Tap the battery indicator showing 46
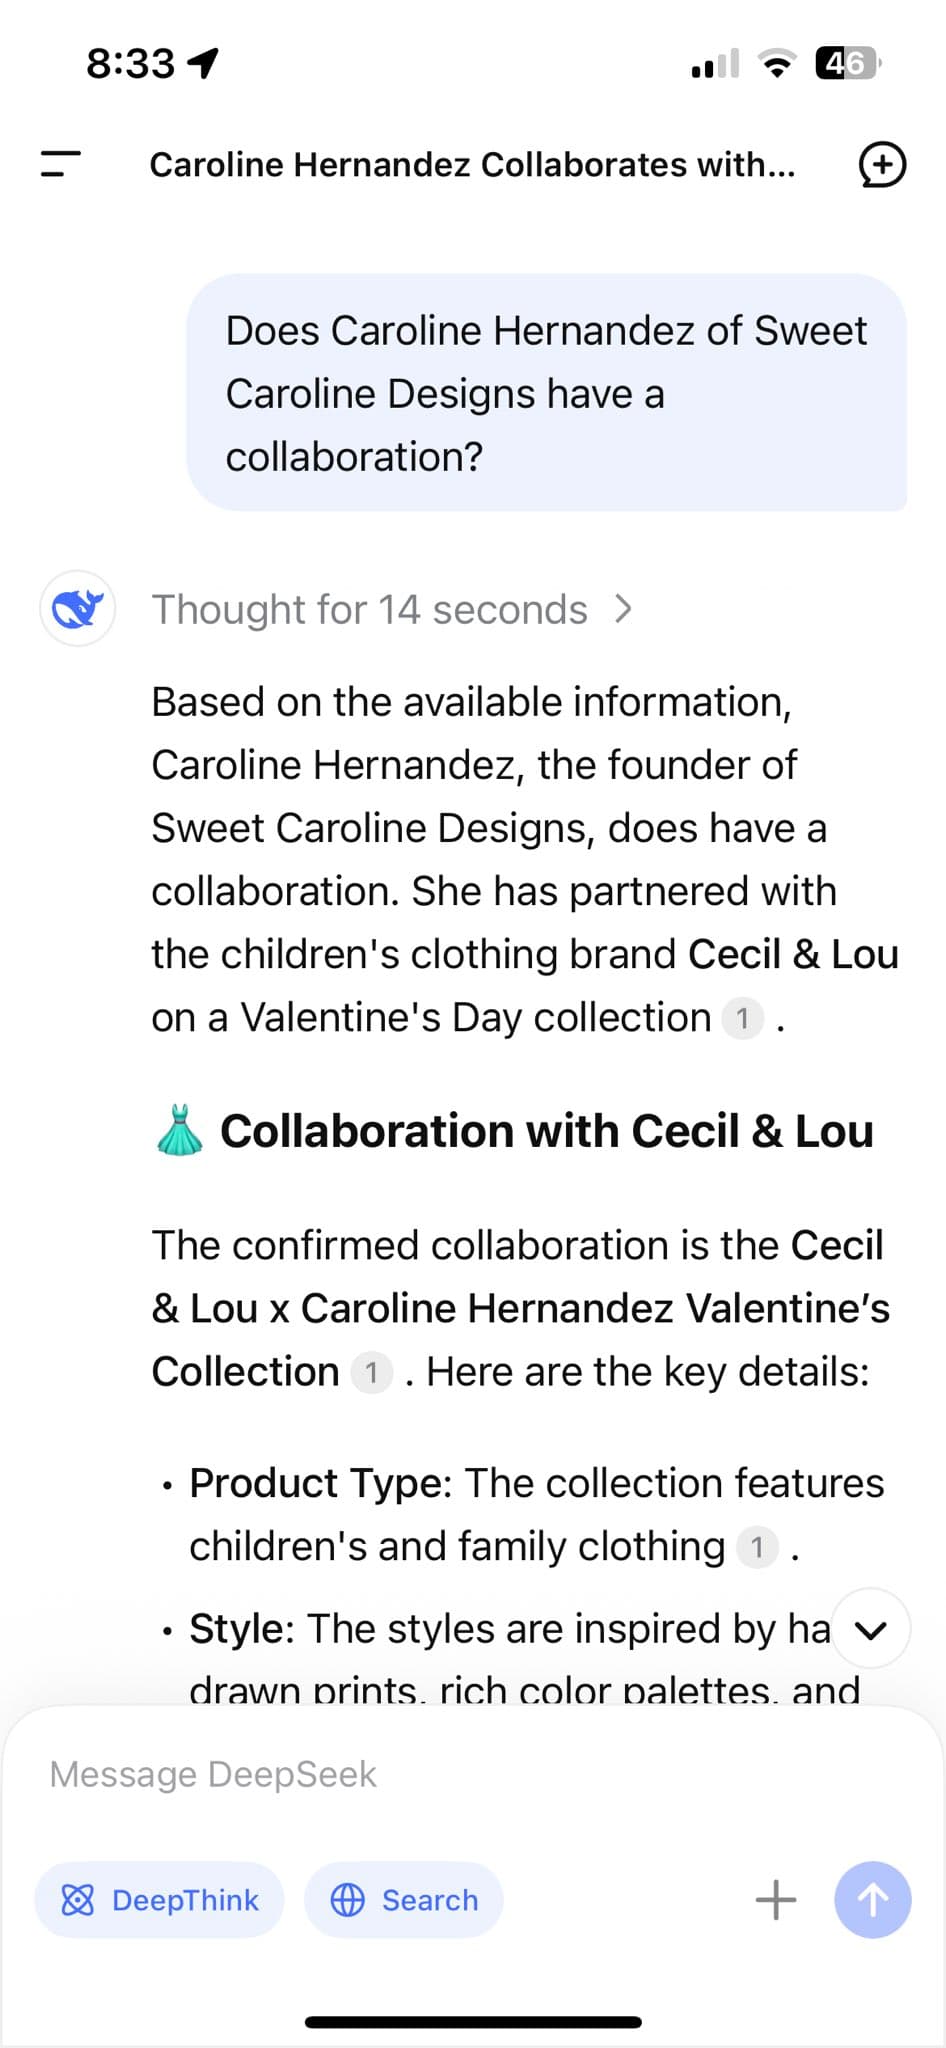Image resolution: width=946 pixels, height=2048 pixels. [x=847, y=63]
